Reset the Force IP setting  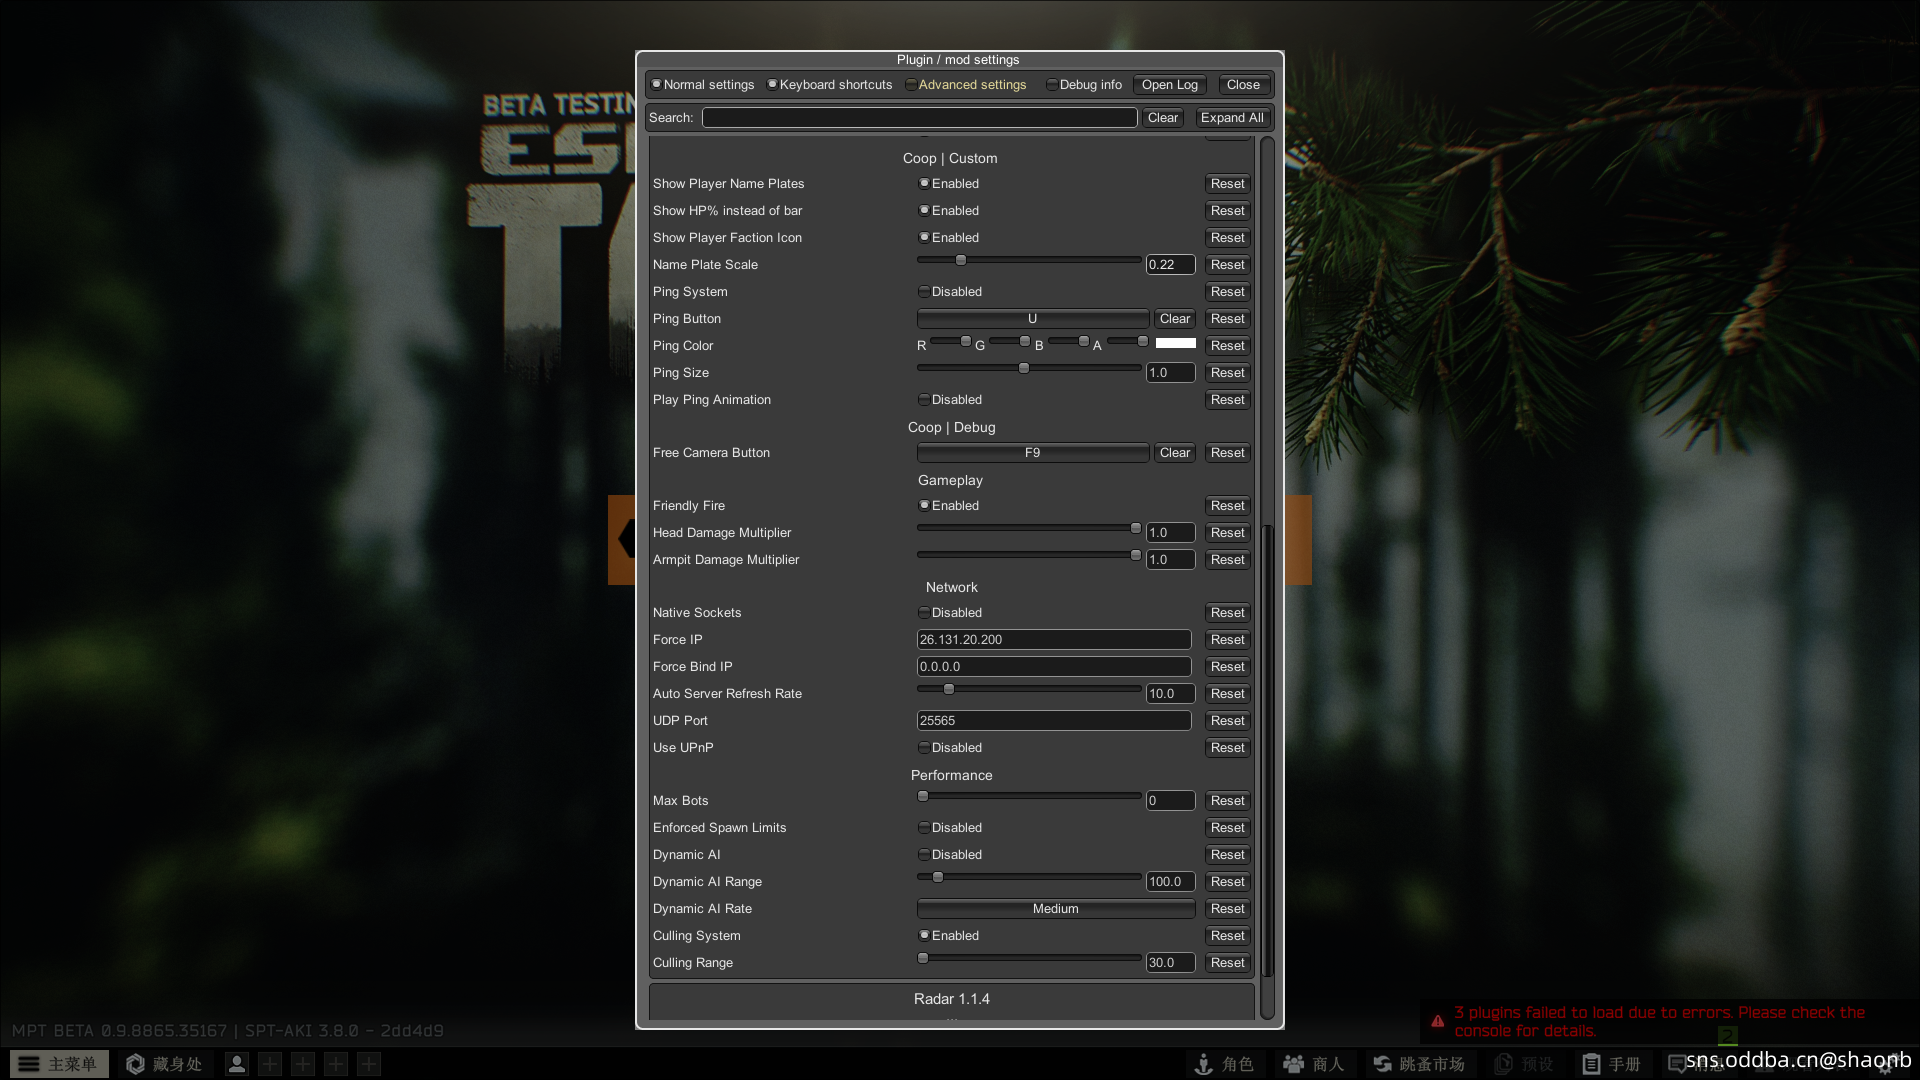tap(1227, 639)
